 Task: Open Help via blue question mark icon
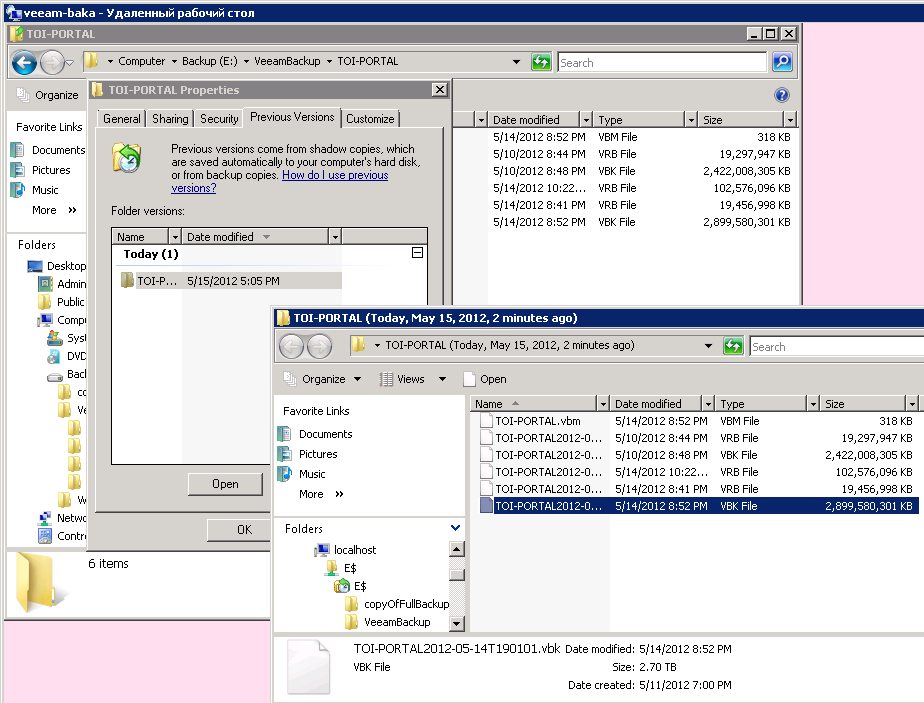[781, 95]
